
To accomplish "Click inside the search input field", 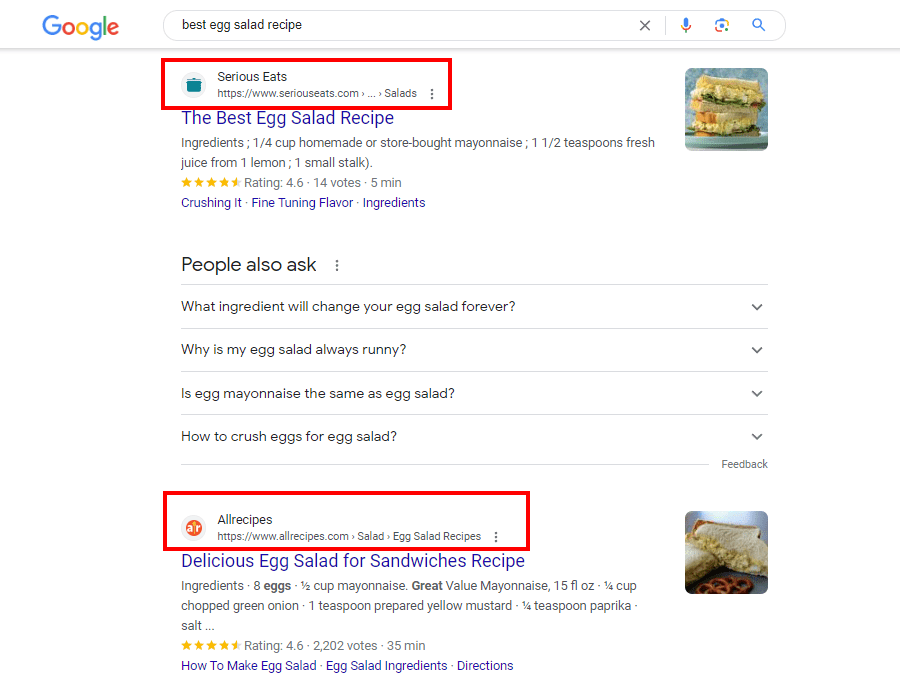I will [400, 25].
